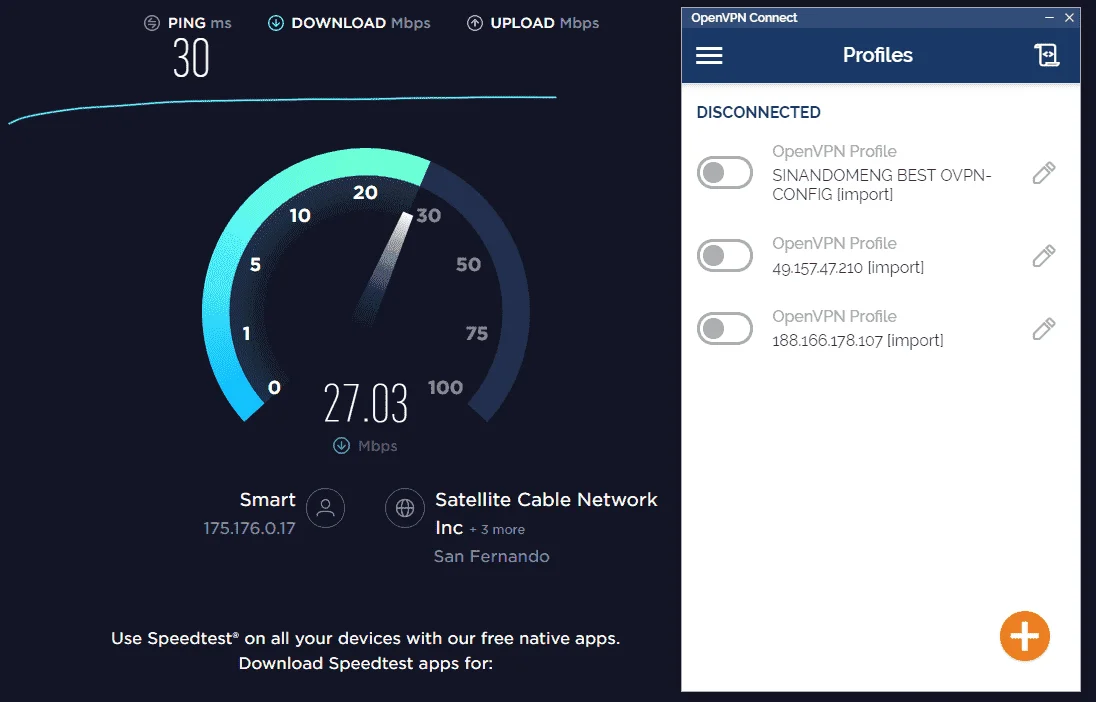Click the Smart ISP name
This screenshot has width=1096, height=702.
click(268, 499)
